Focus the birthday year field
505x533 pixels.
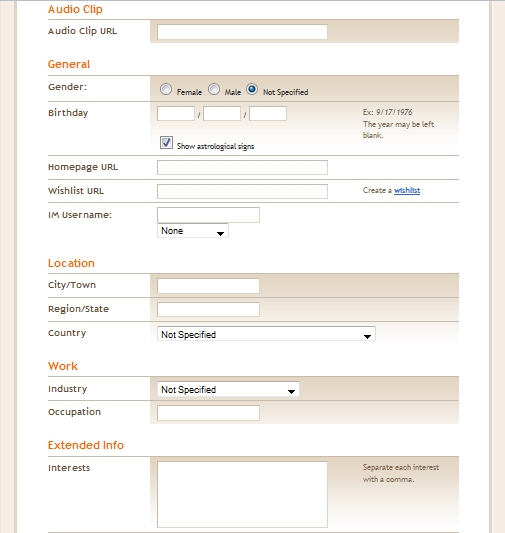pyautogui.click(x=268, y=114)
